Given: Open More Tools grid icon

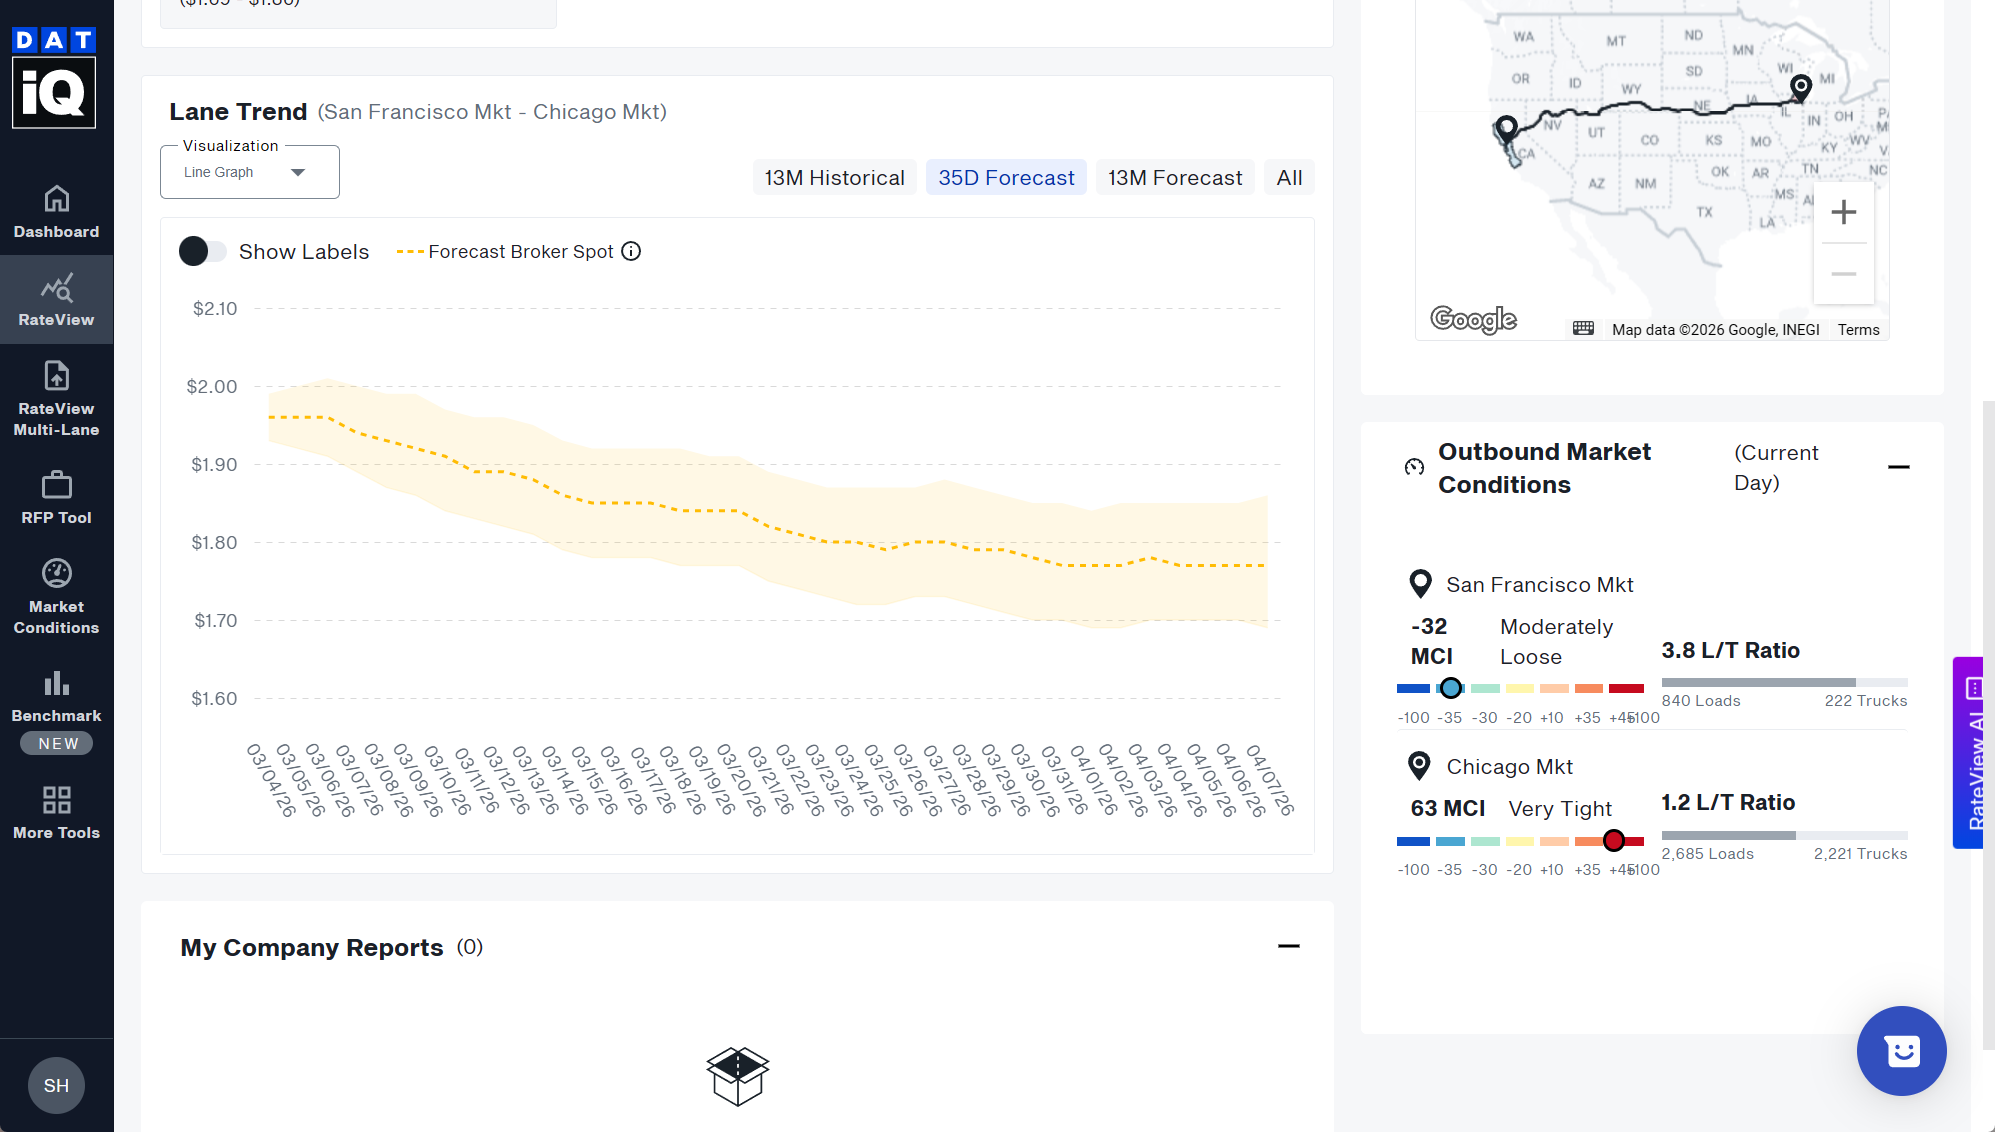Looking at the screenshot, I should tap(56, 800).
